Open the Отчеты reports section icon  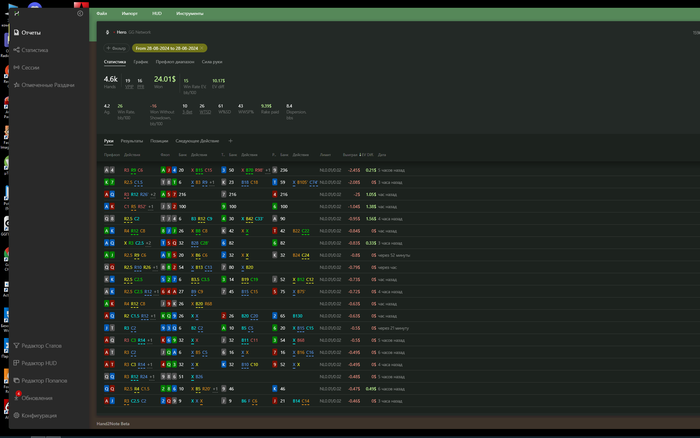[x=17, y=32]
